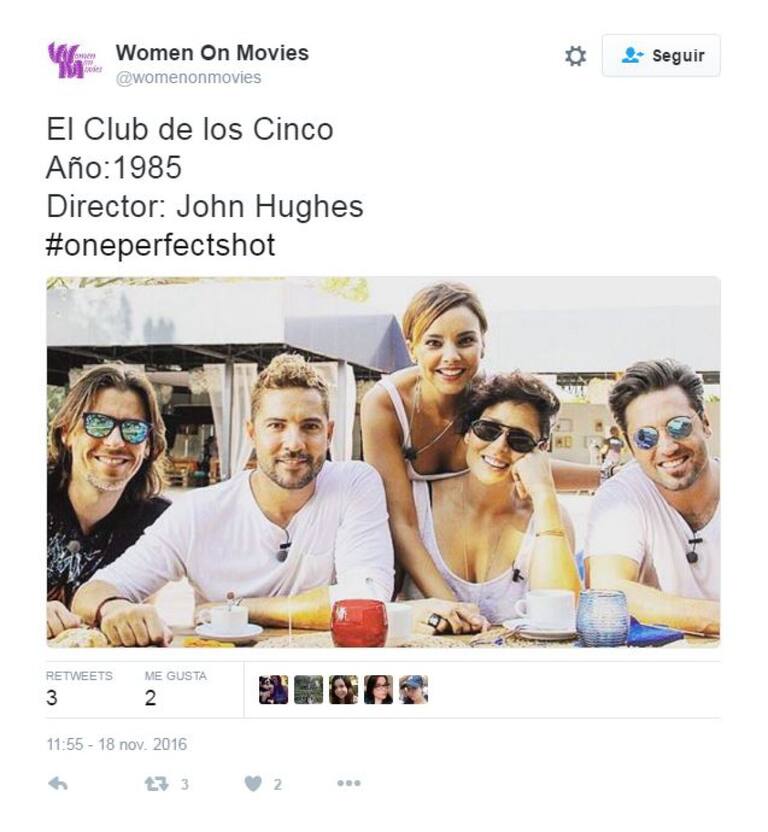Click the follow person icon on Seguir
This screenshot has height=832, width=768.
[x=632, y=55]
